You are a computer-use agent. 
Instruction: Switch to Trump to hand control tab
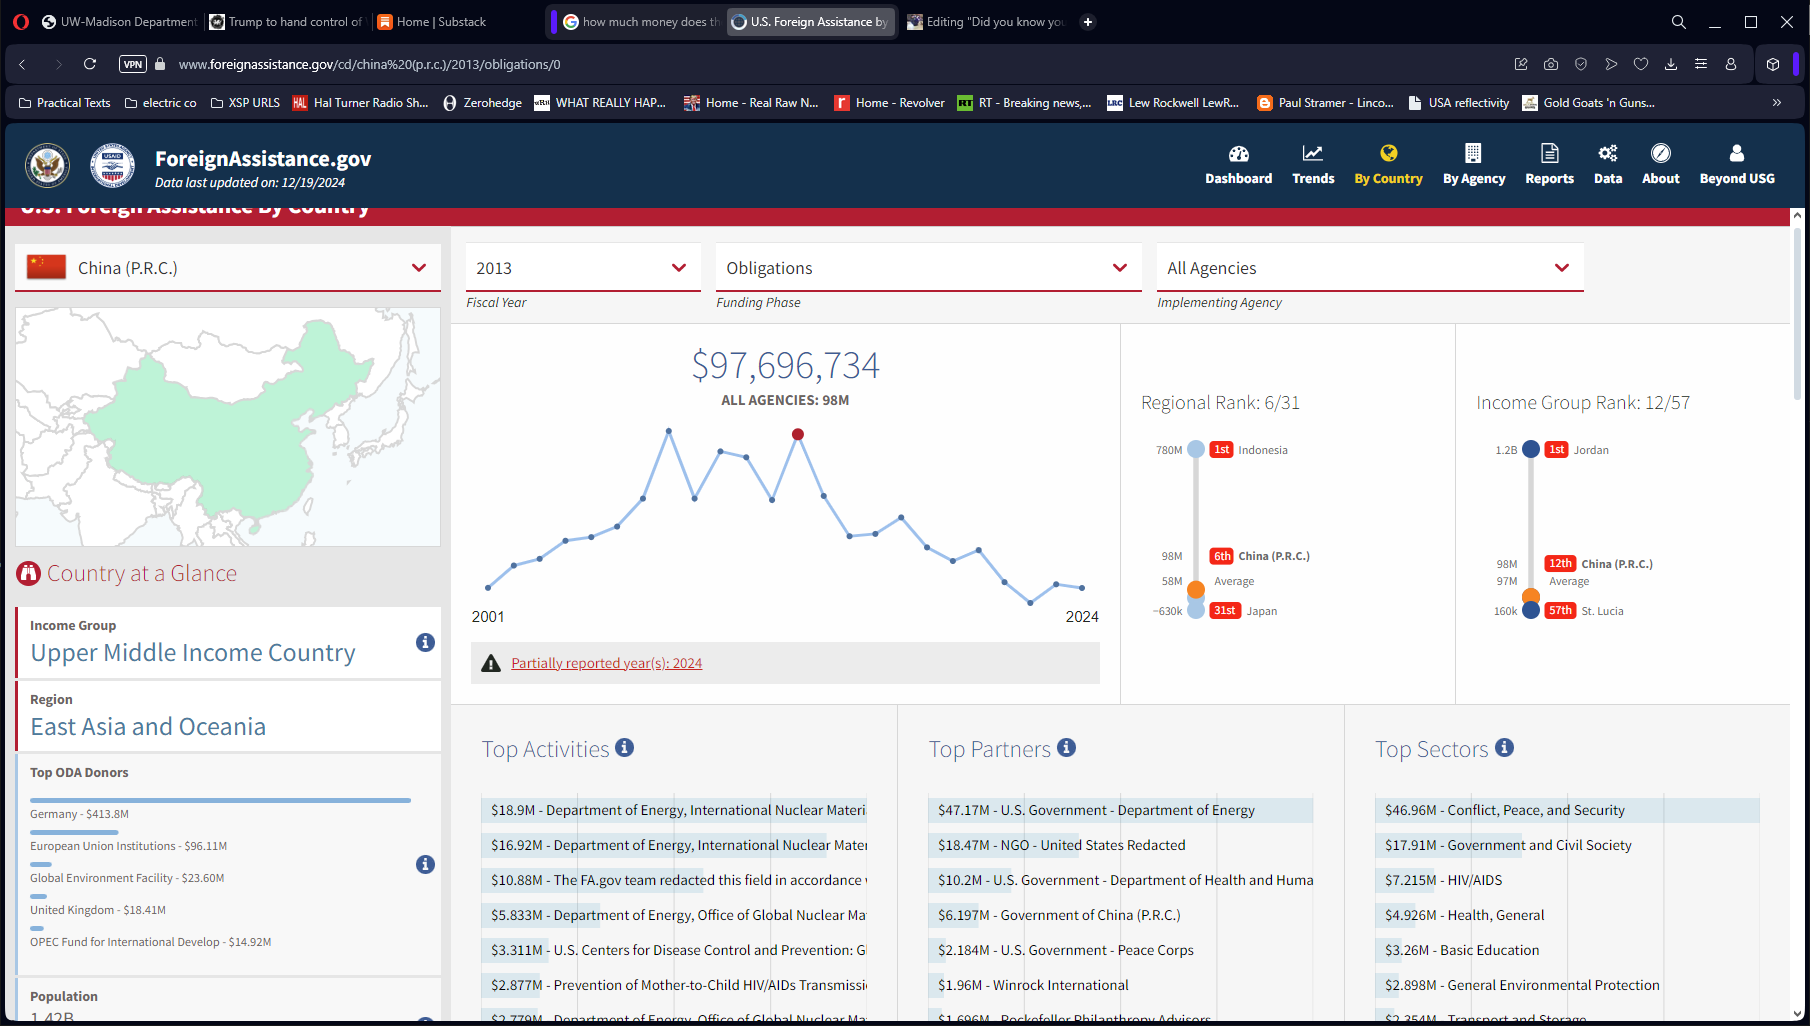[x=287, y=22]
